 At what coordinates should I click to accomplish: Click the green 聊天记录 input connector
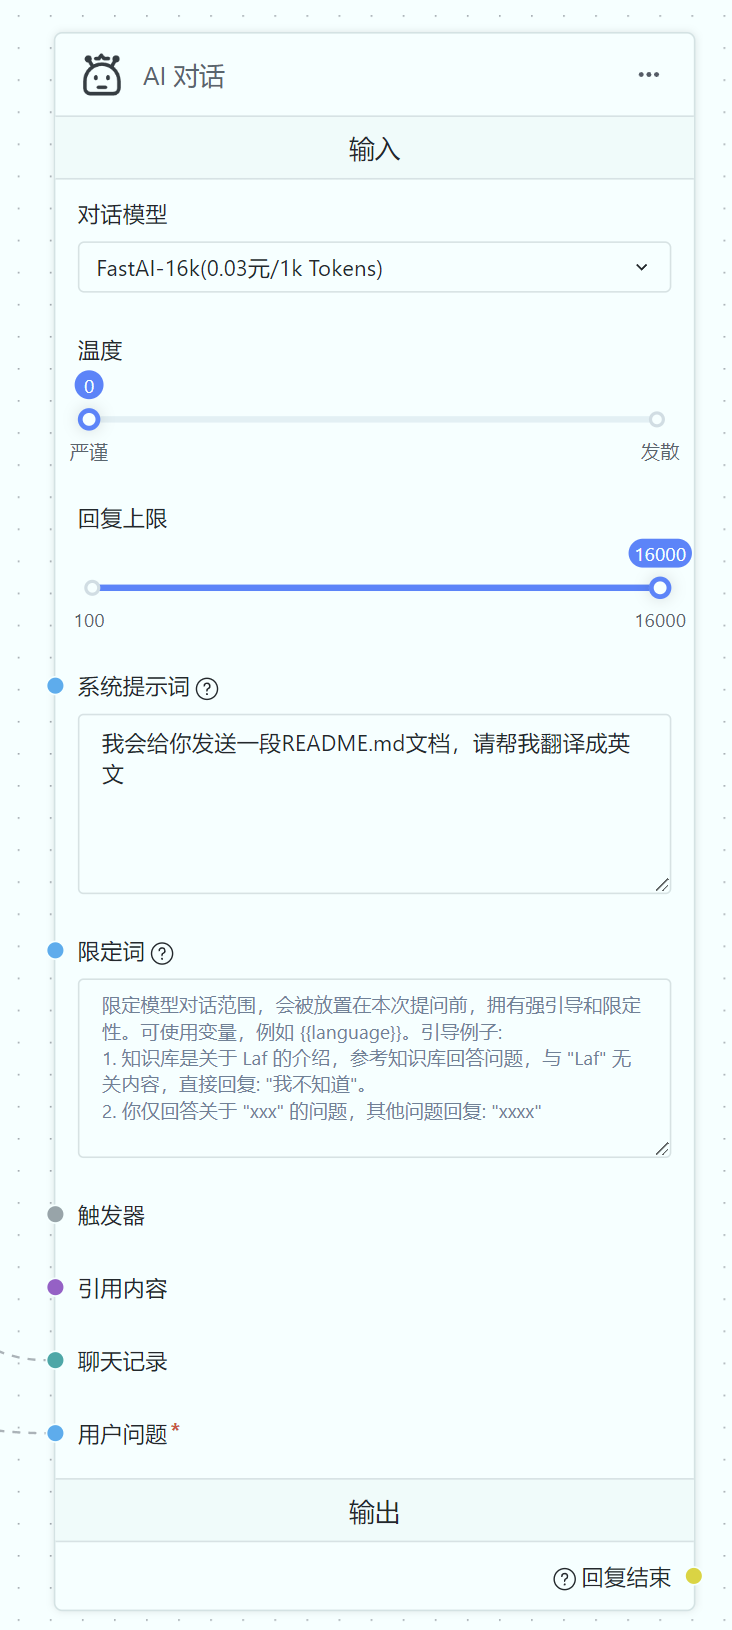point(56,1360)
